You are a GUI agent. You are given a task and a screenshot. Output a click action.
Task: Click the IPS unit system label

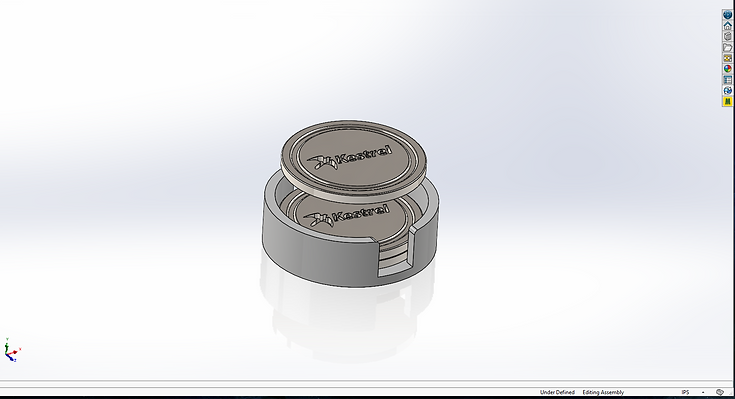coord(685,392)
